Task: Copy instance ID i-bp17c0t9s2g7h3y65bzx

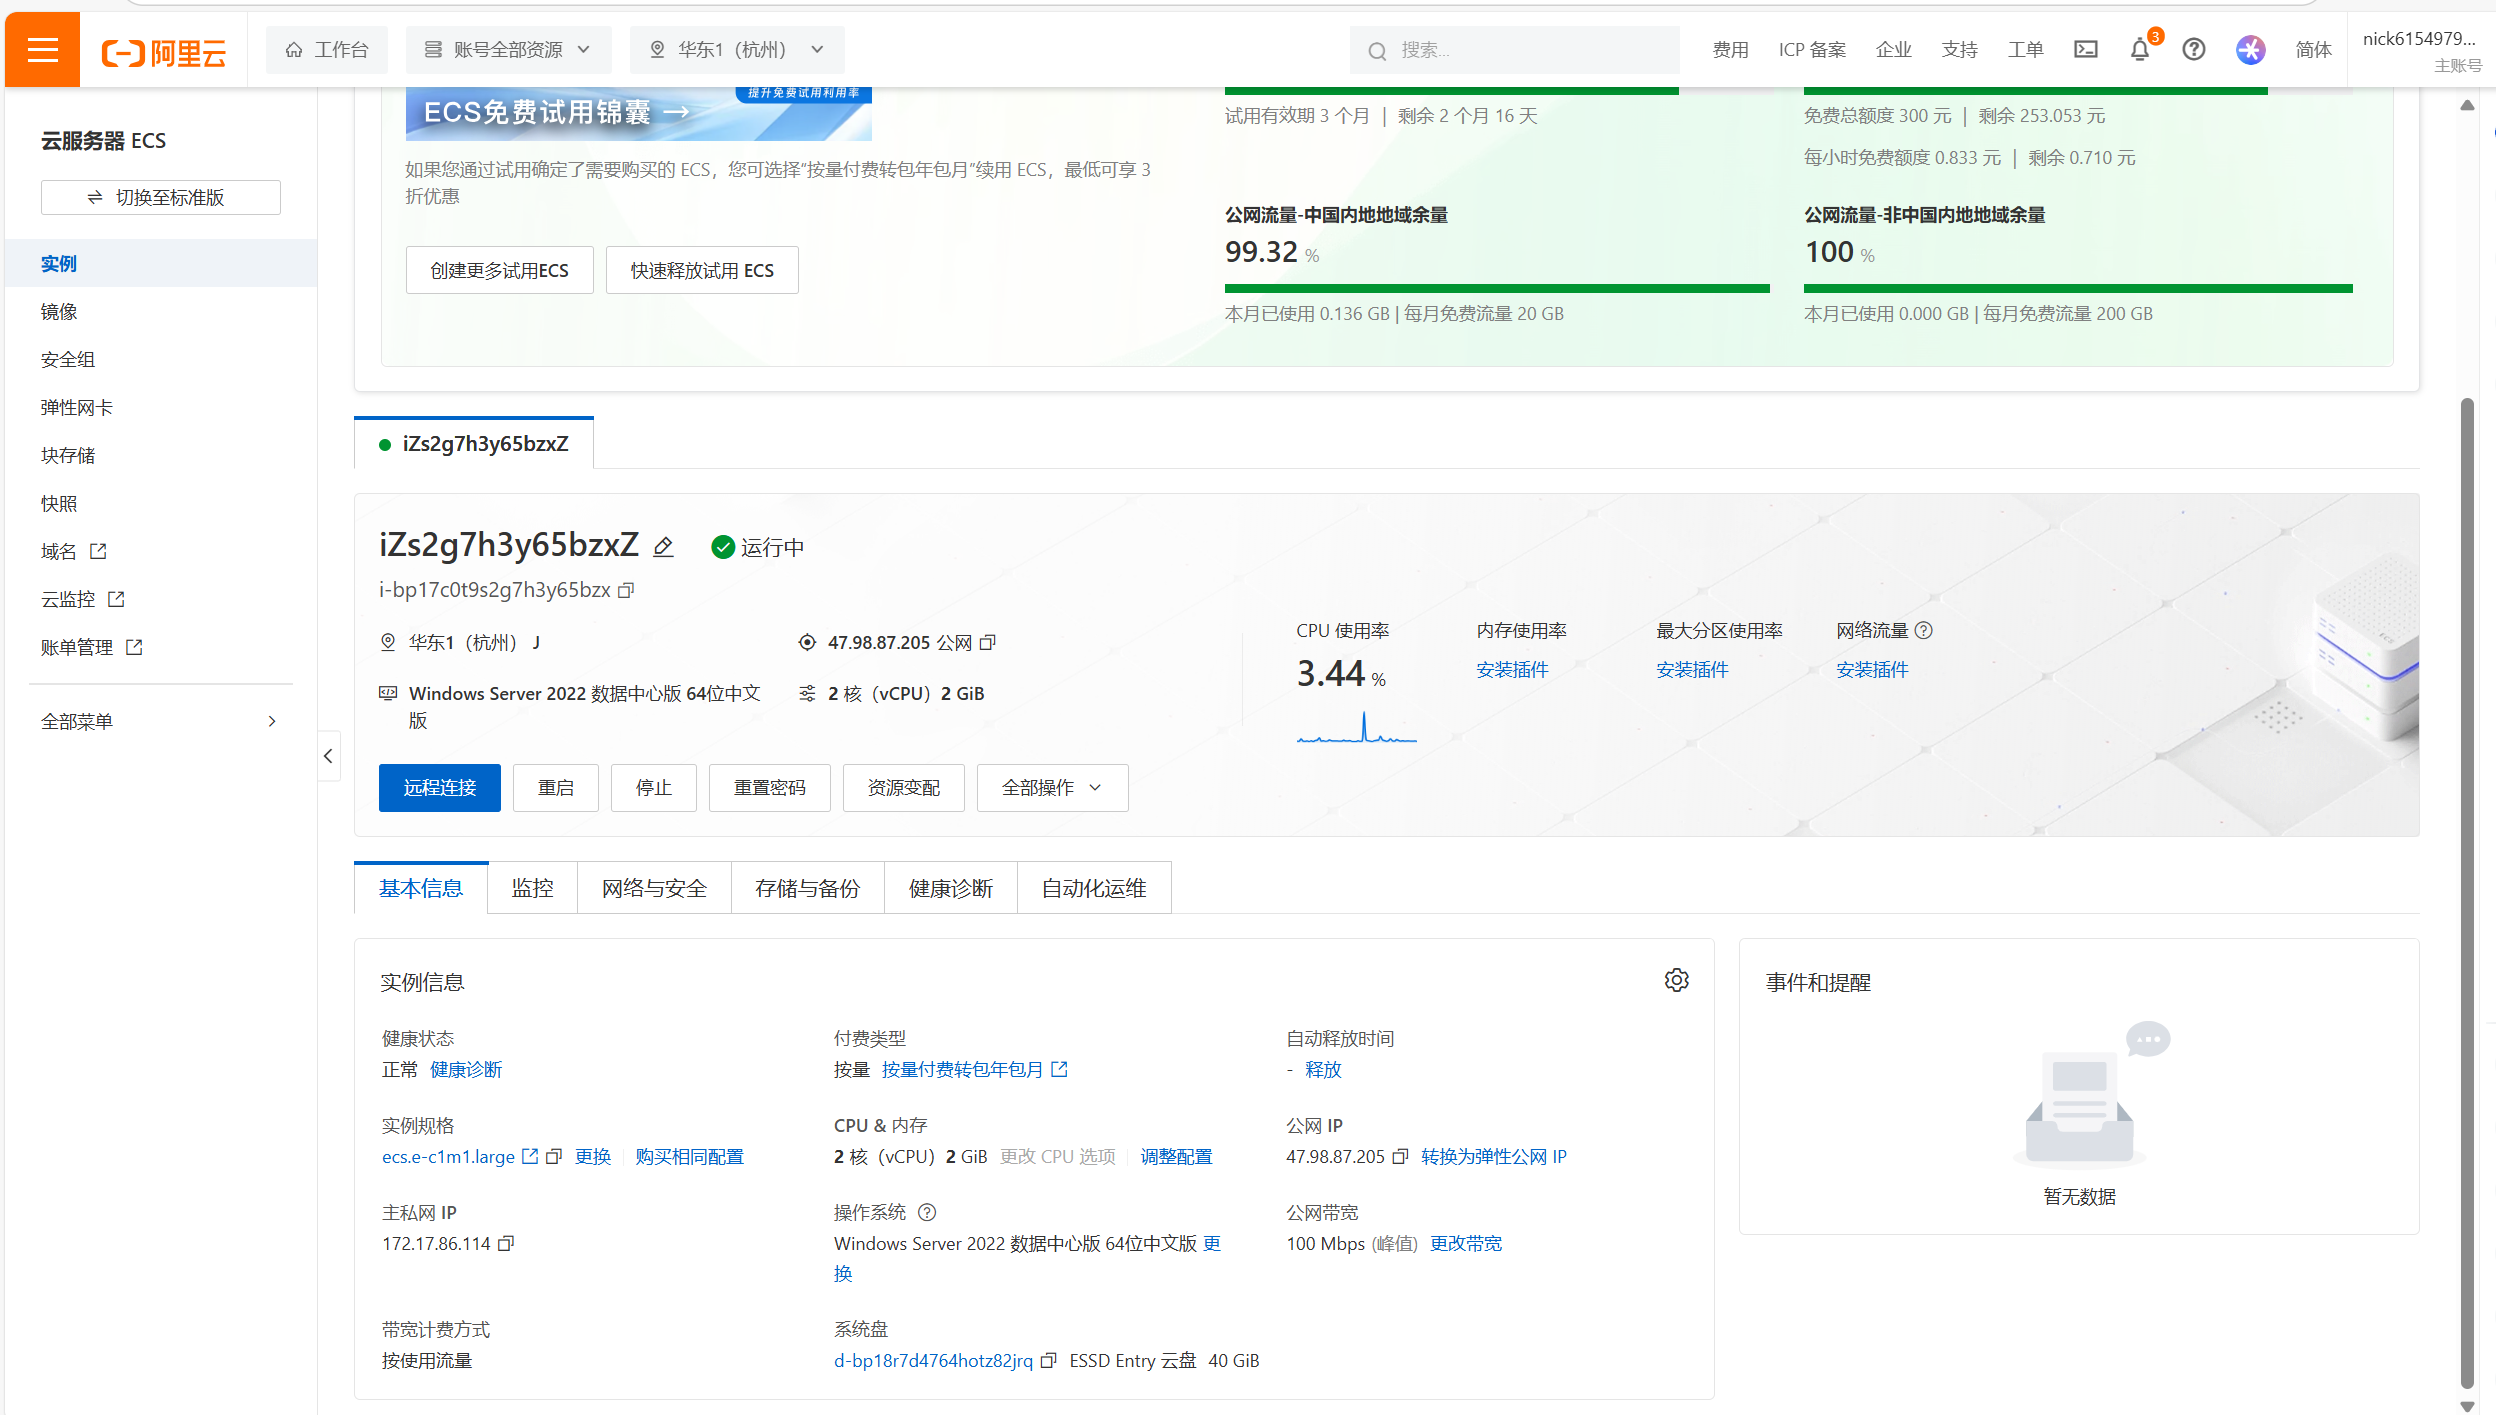Action: click(x=626, y=590)
